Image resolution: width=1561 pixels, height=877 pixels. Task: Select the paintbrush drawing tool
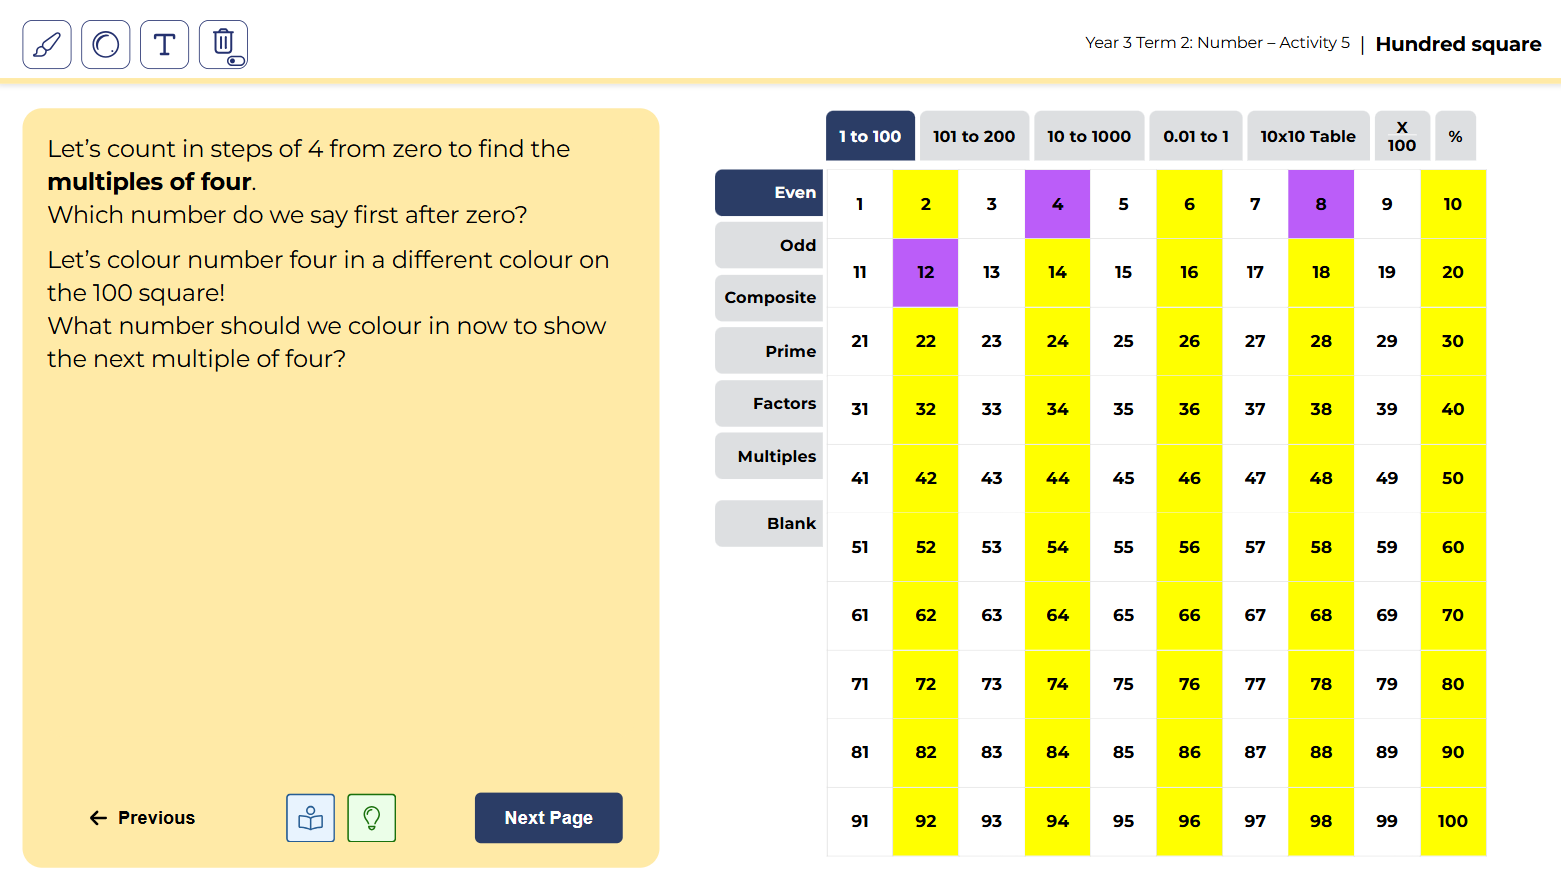click(47, 45)
